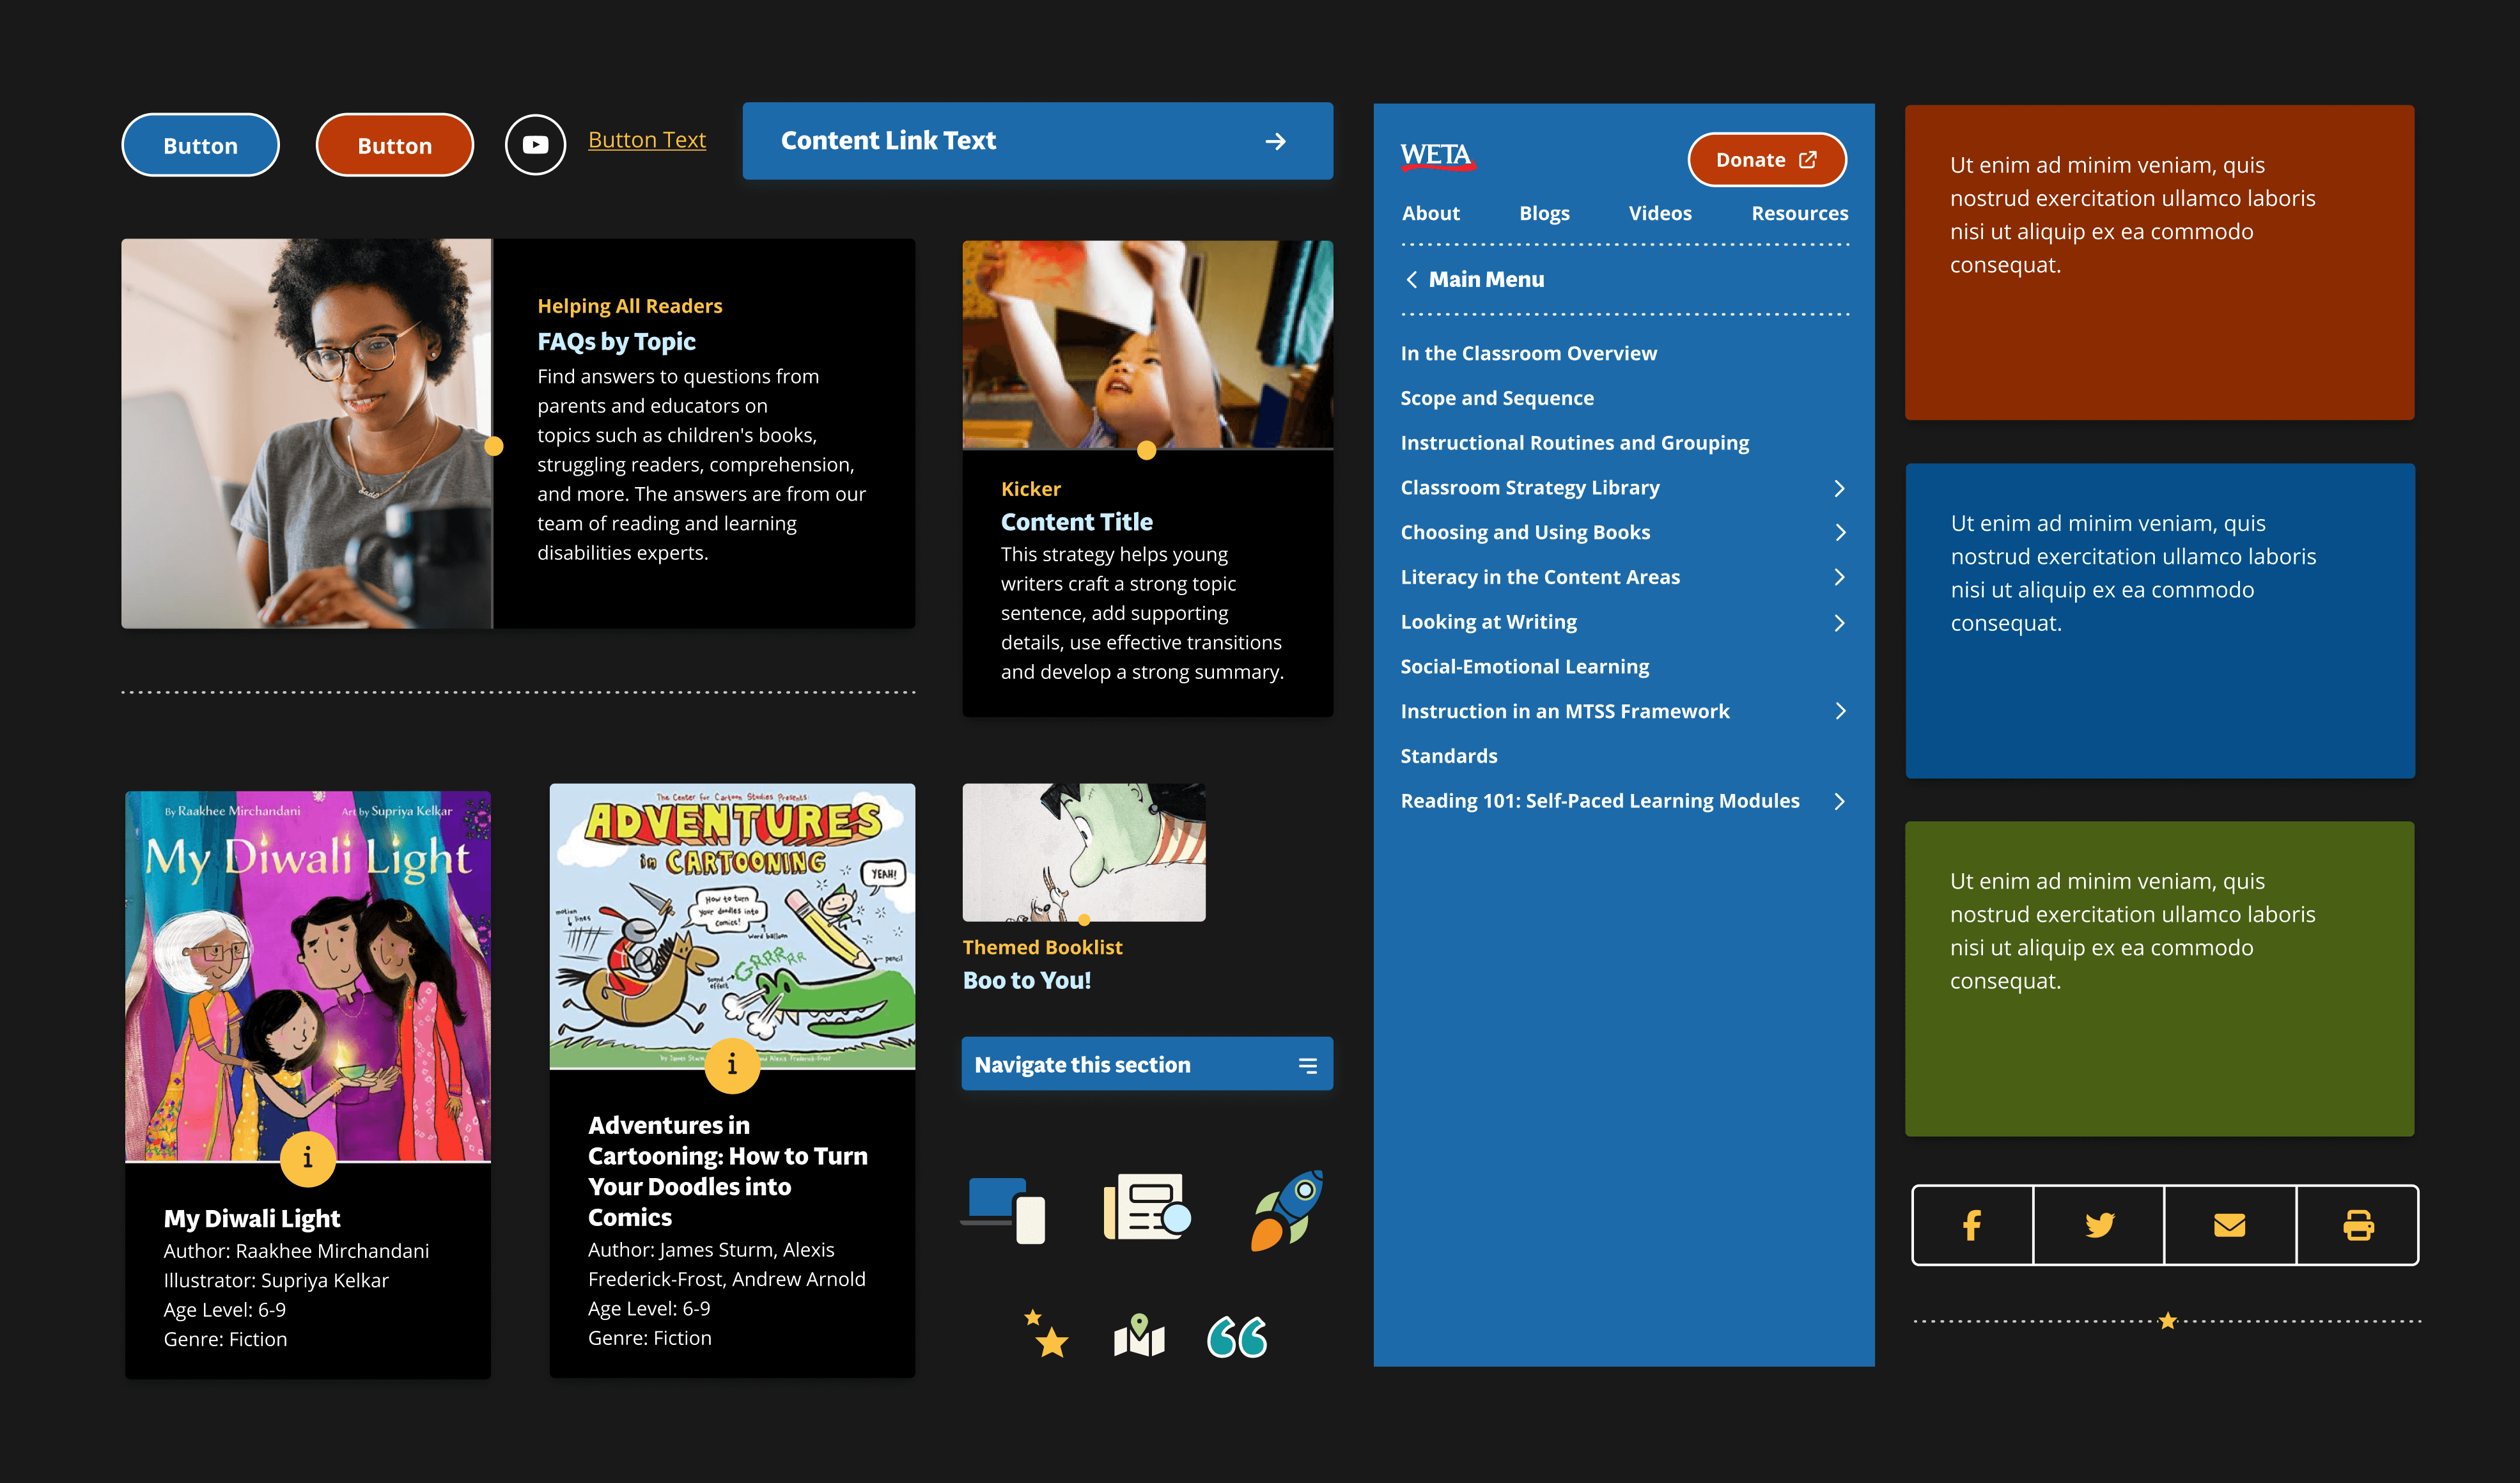Click the arrow in Content Link Text

1275,142
